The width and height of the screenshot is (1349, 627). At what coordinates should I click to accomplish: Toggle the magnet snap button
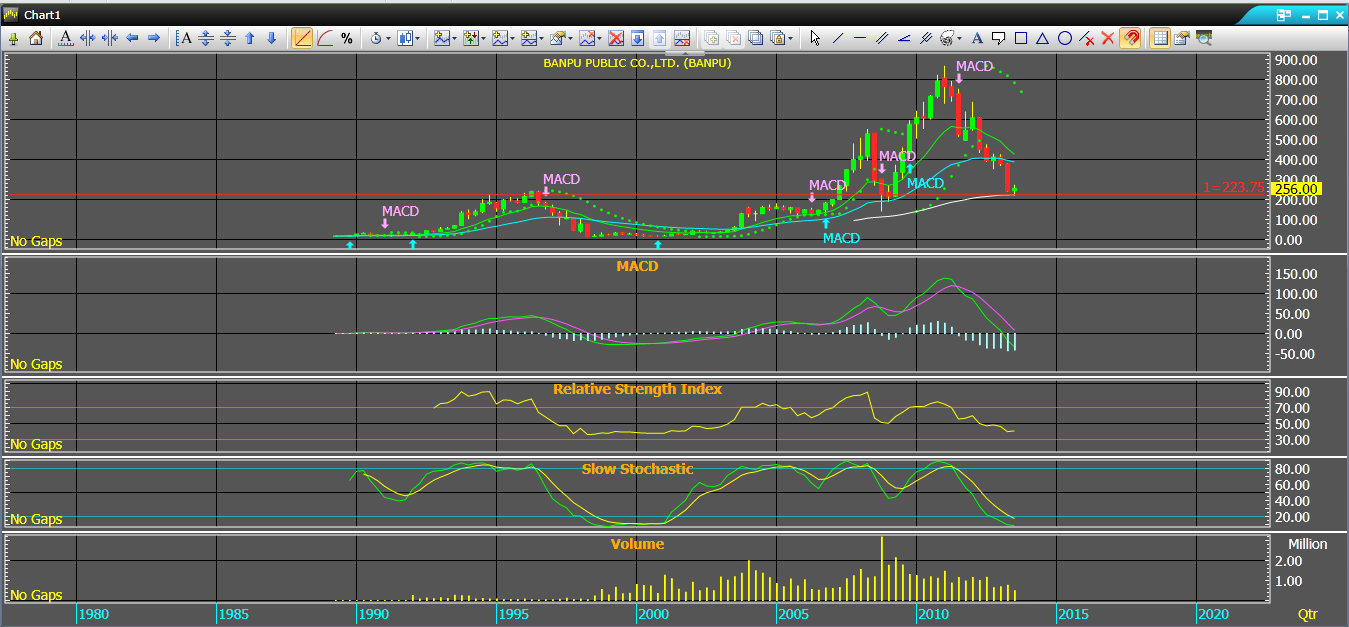click(x=1130, y=38)
